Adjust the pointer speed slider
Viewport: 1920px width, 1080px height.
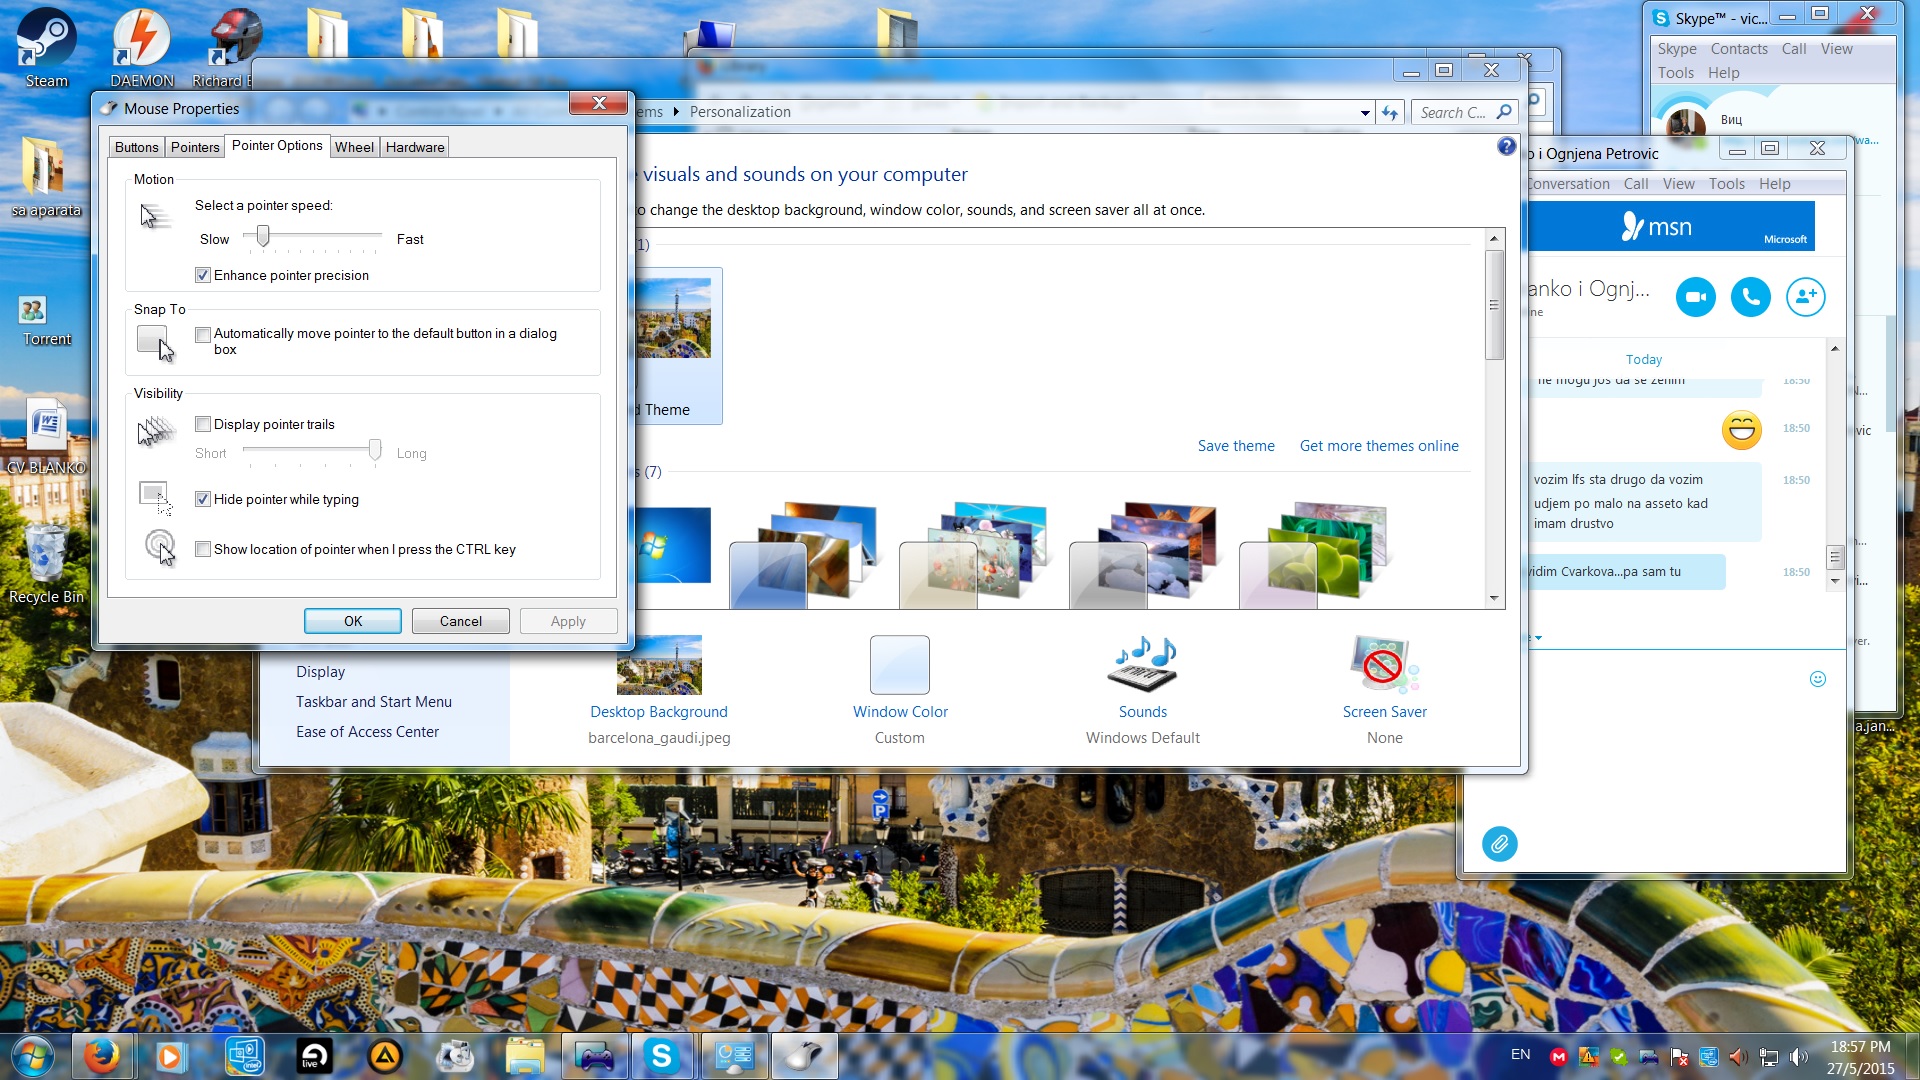263,237
